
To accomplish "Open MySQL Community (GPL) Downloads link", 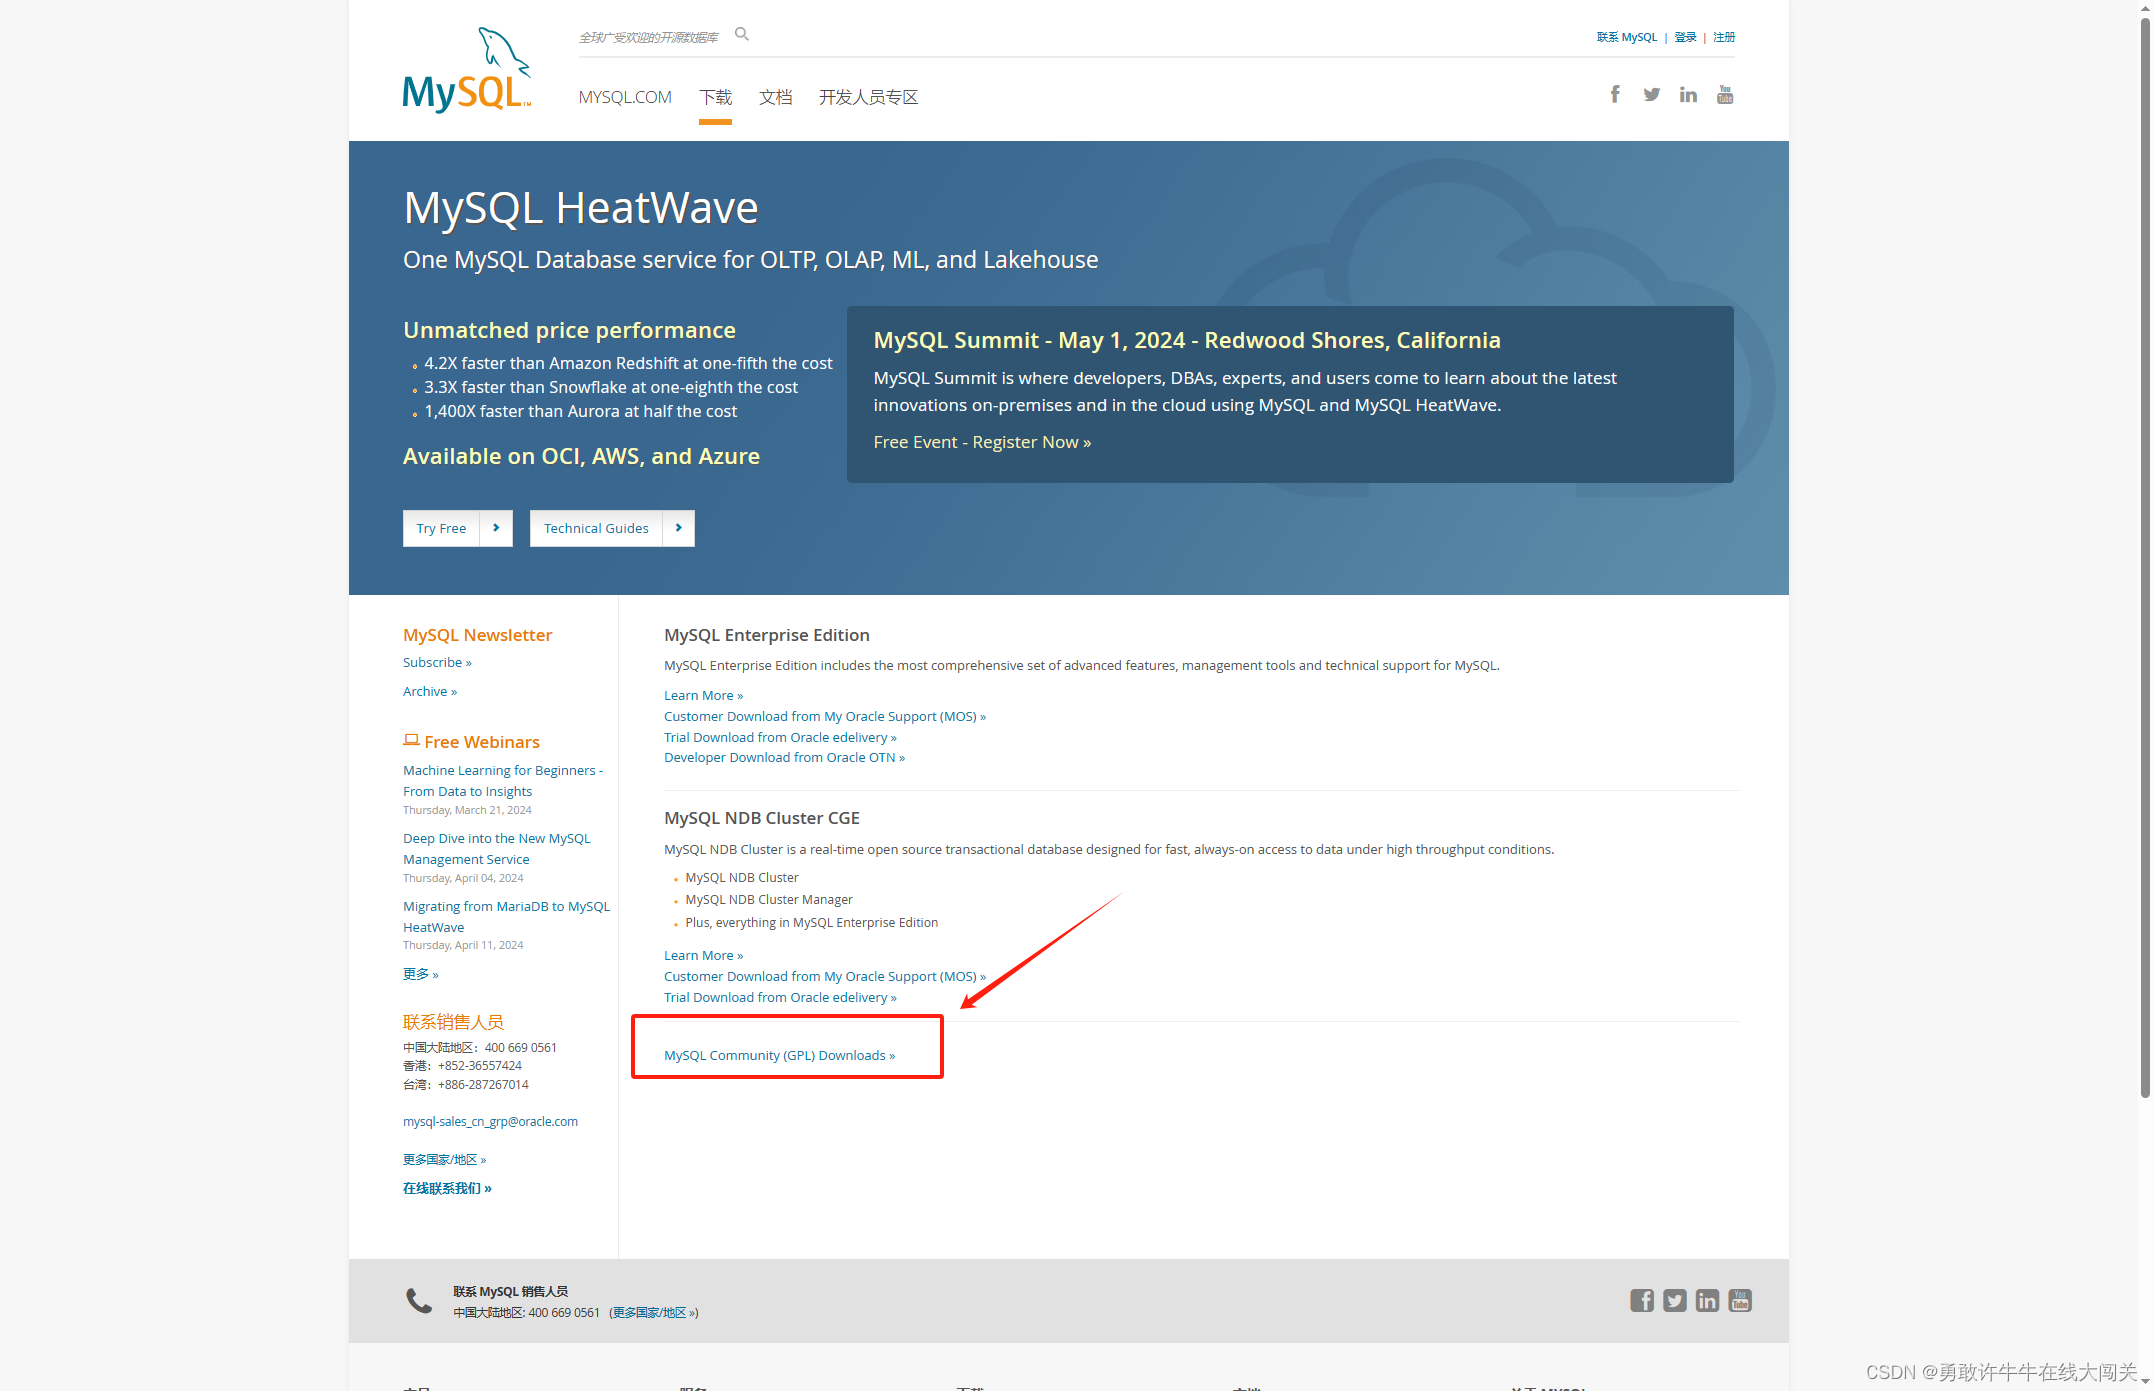I will tap(779, 1055).
